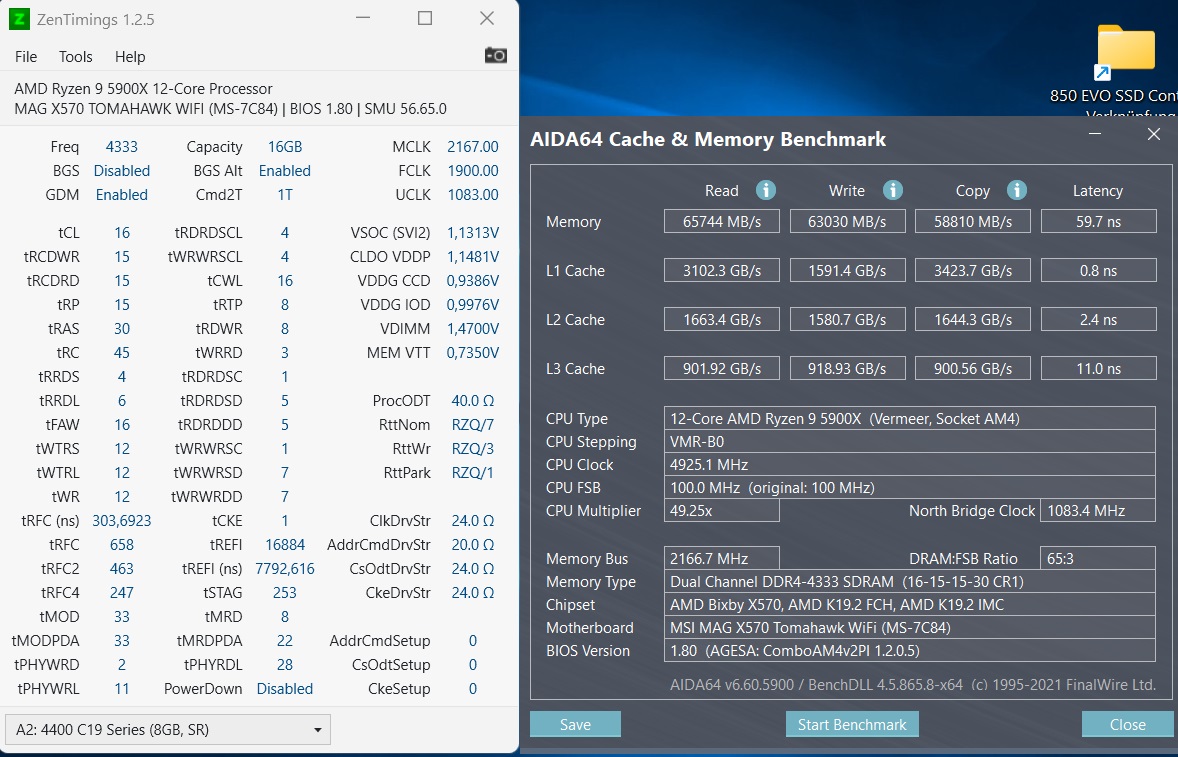Click the RttNom value RZQ/7
This screenshot has width=1178, height=757.
pyautogui.click(x=473, y=424)
